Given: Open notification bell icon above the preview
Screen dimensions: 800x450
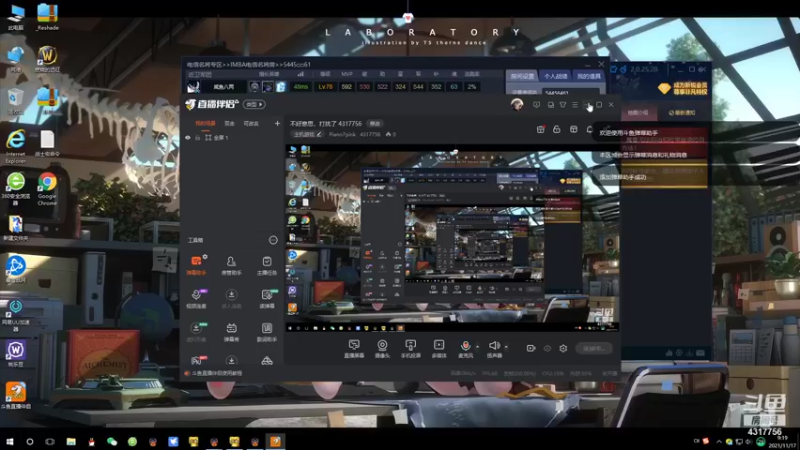Looking at the screenshot, I should click(589, 129).
